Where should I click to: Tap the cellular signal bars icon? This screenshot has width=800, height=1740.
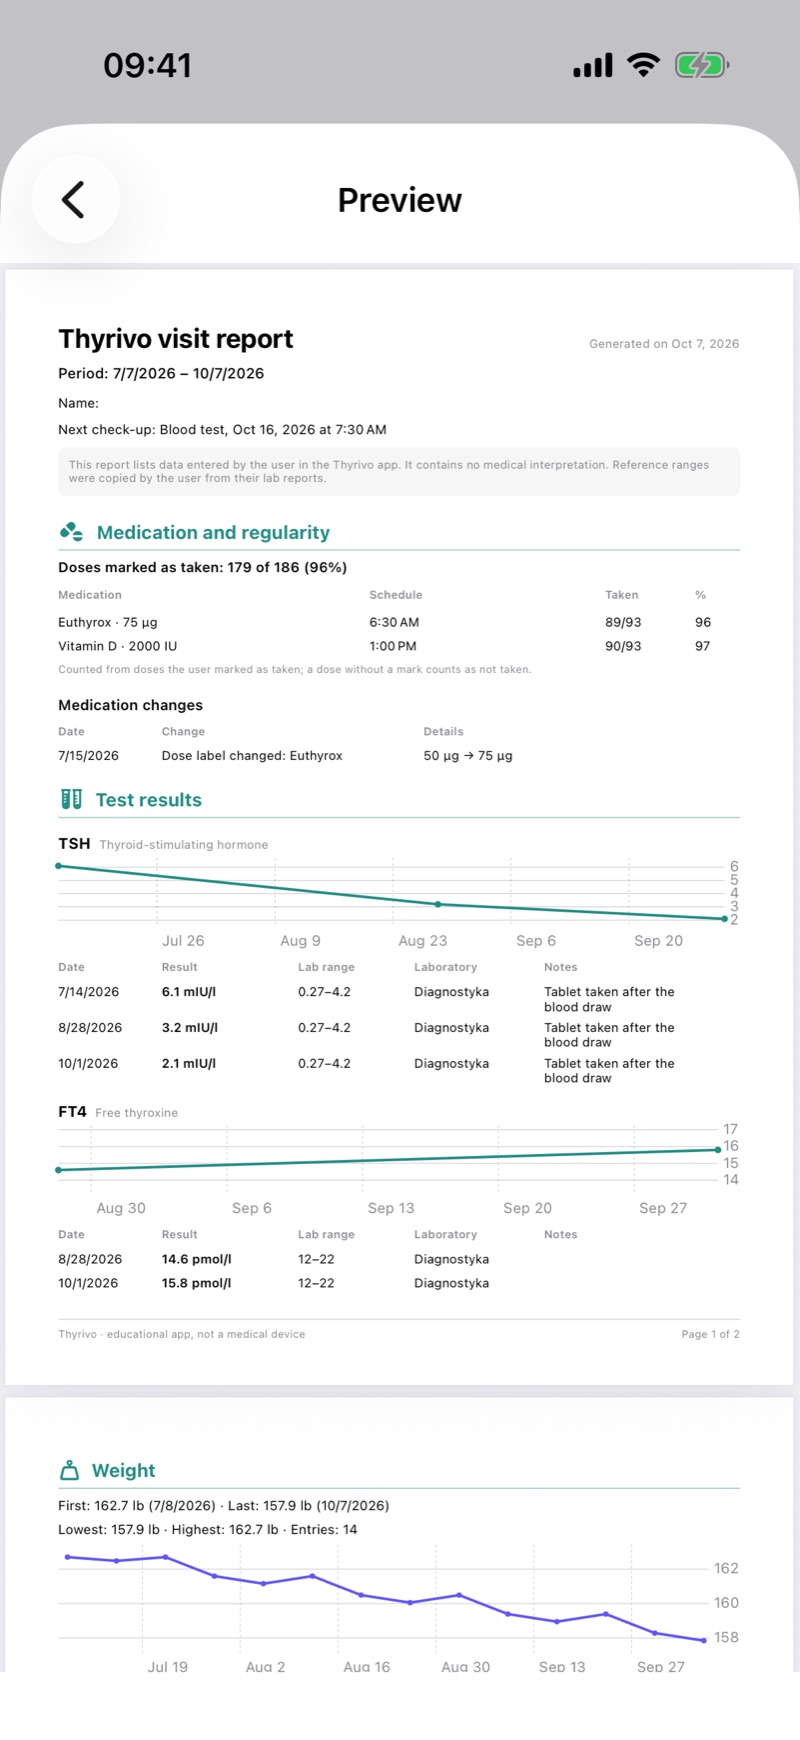click(x=592, y=66)
